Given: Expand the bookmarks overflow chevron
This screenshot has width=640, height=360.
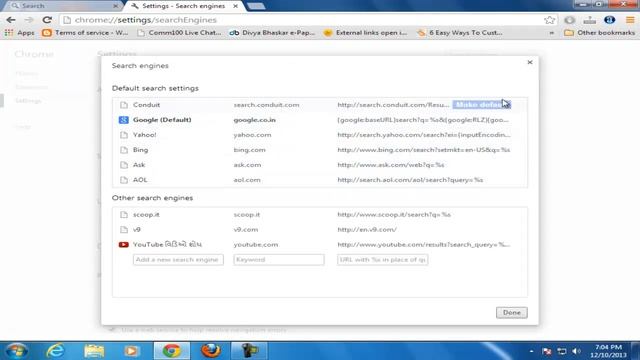Looking at the screenshot, I should click(x=551, y=33).
